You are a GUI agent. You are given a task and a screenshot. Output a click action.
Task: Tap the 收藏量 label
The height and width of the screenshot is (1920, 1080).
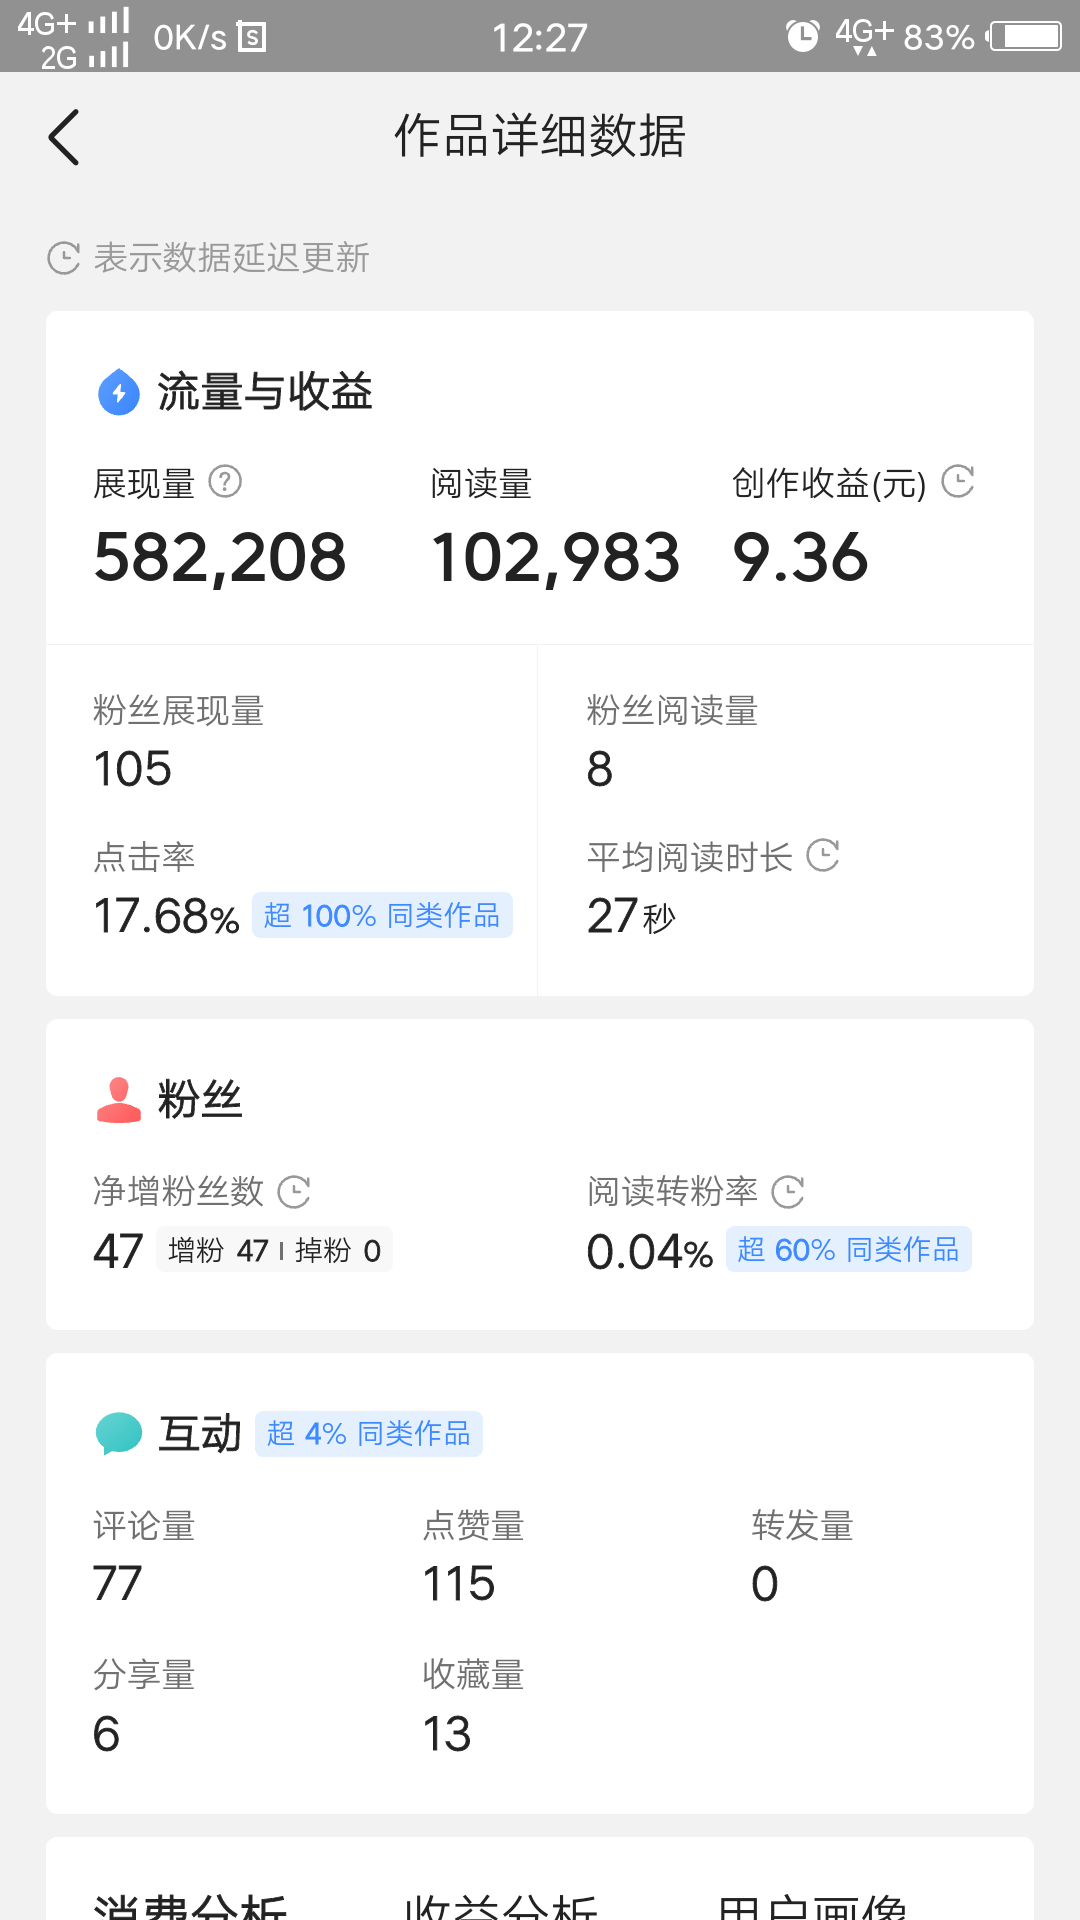(x=474, y=1674)
